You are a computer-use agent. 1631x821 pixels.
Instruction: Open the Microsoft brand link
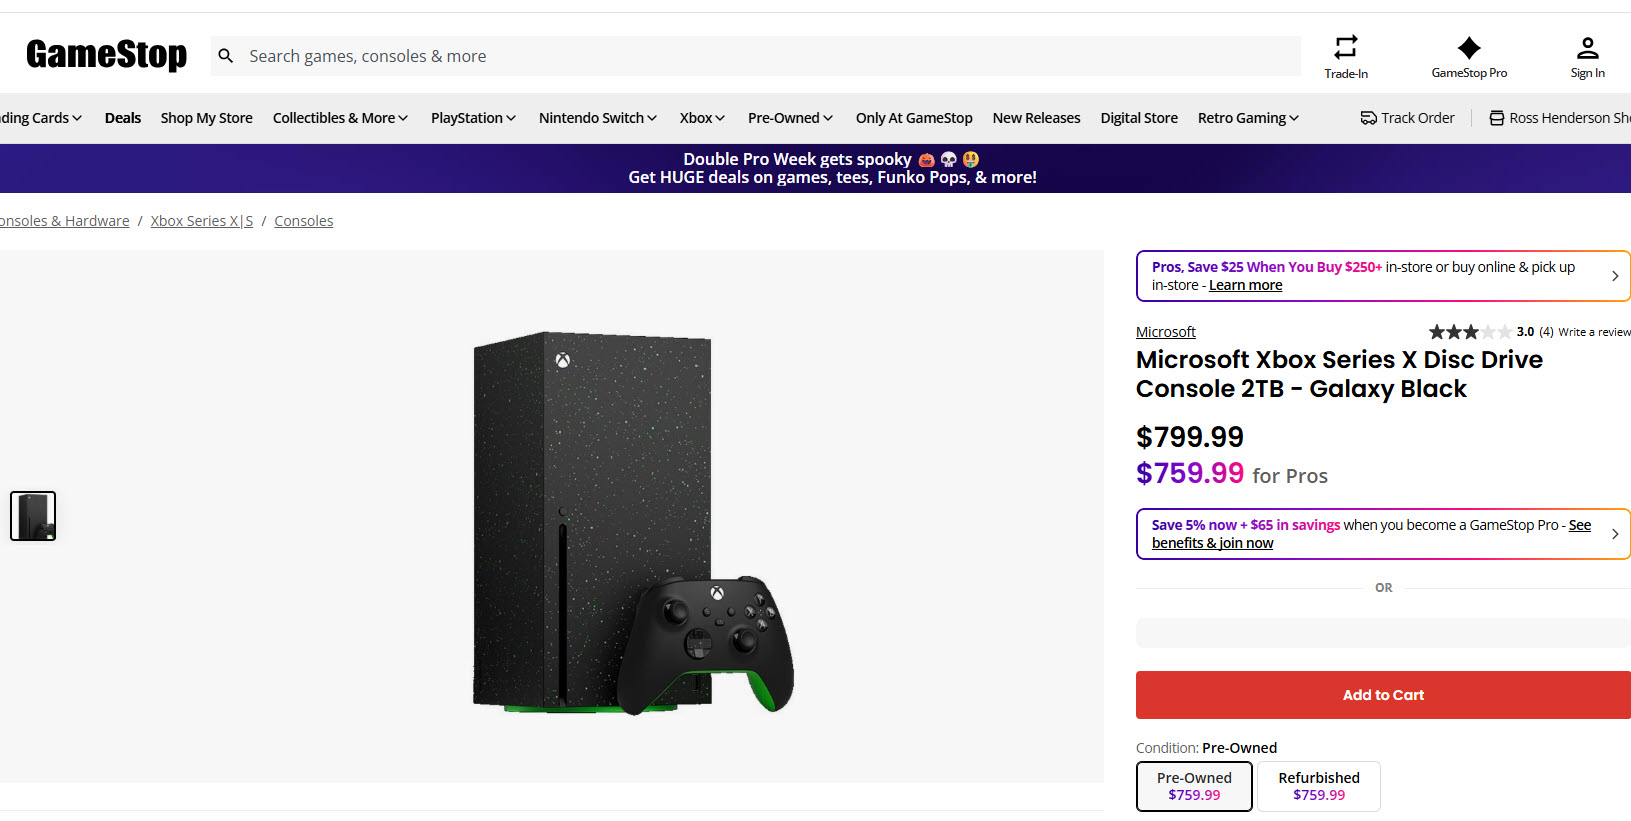tap(1165, 332)
